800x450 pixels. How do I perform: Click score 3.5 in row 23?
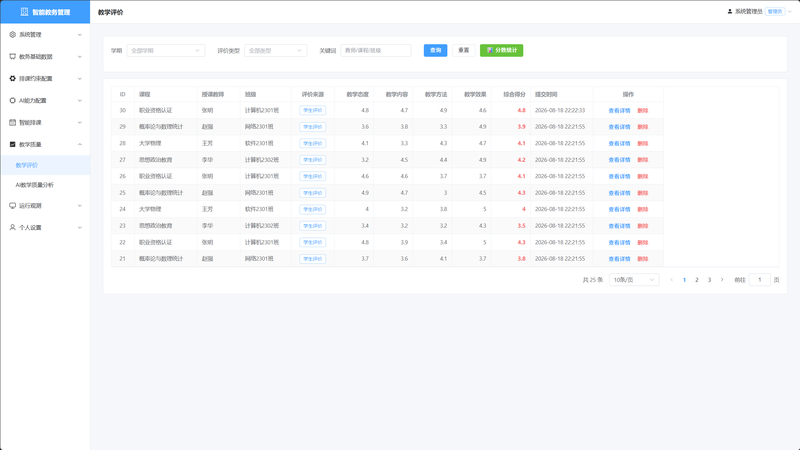[521, 226]
